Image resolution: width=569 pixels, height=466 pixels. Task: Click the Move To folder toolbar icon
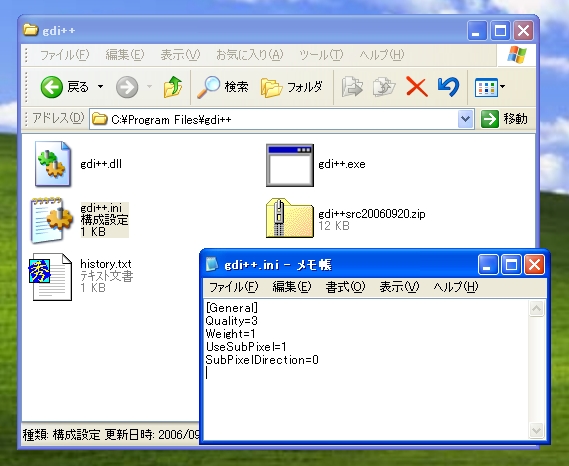pos(352,87)
